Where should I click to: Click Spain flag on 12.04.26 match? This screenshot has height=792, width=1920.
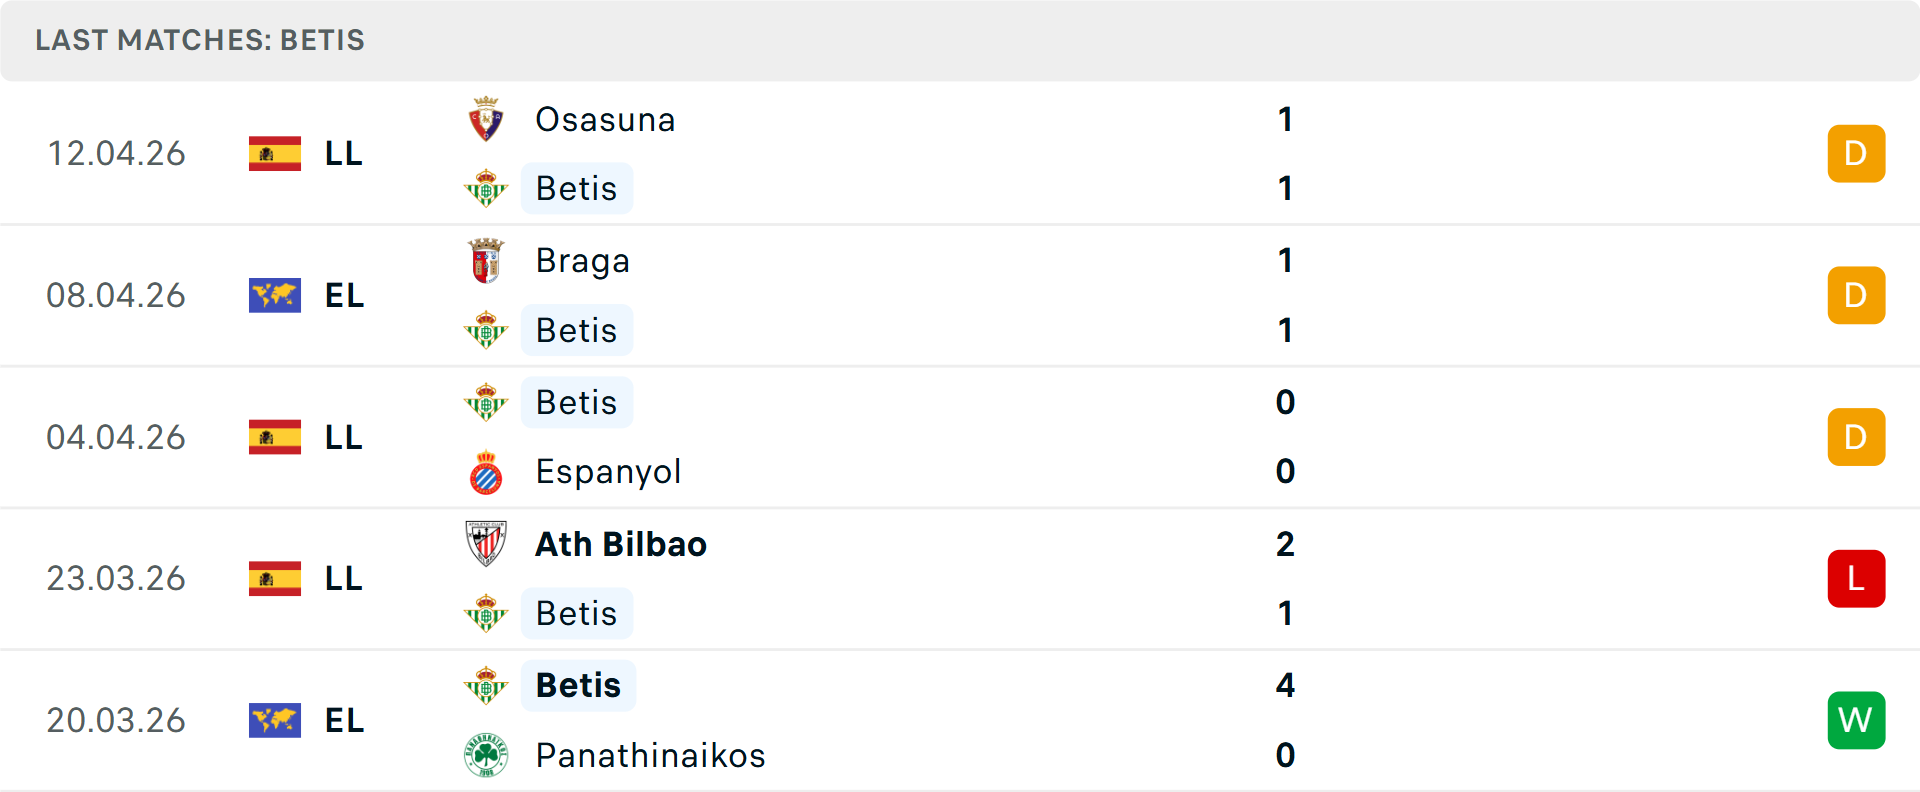275,154
